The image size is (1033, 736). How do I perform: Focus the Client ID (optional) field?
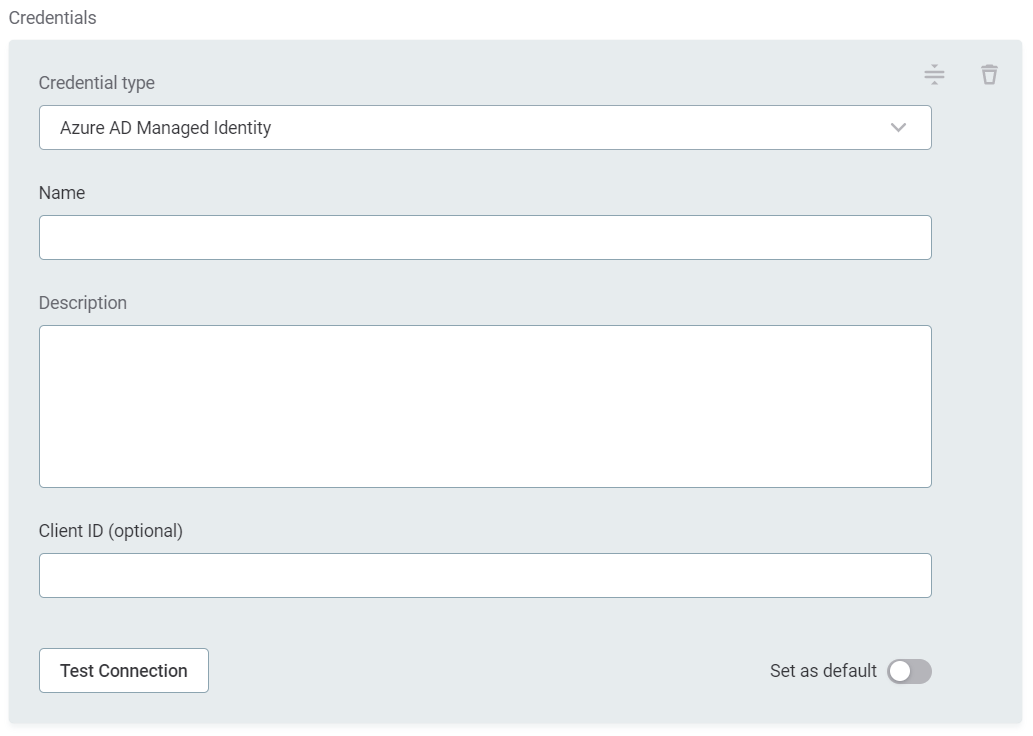(485, 576)
